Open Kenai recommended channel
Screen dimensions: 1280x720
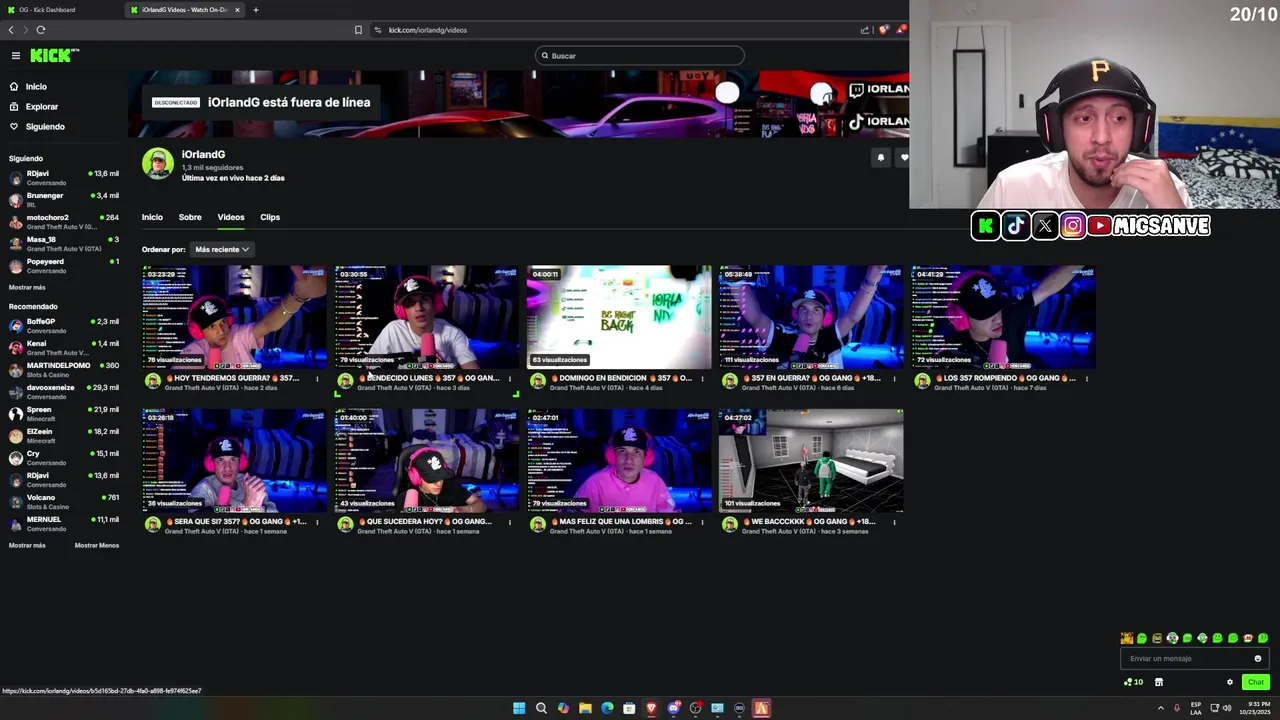click(x=64, y=347)
